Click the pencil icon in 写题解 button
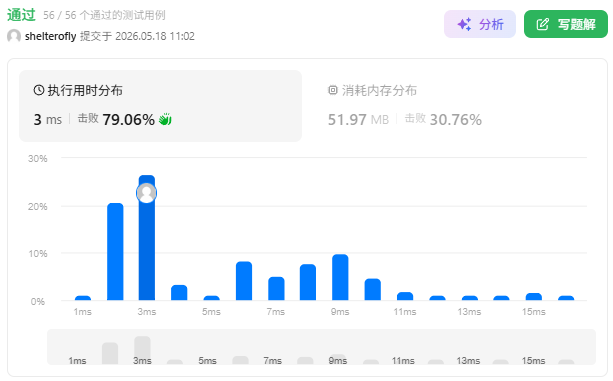 [x=543, y=24]
